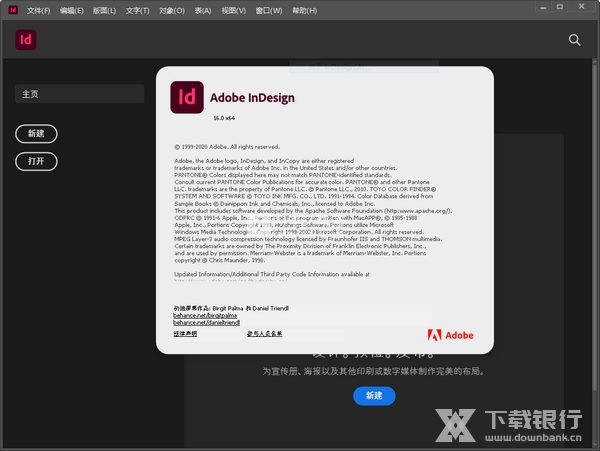
Task: Click the Id logo in About dialog
Action: click(187, 97)
